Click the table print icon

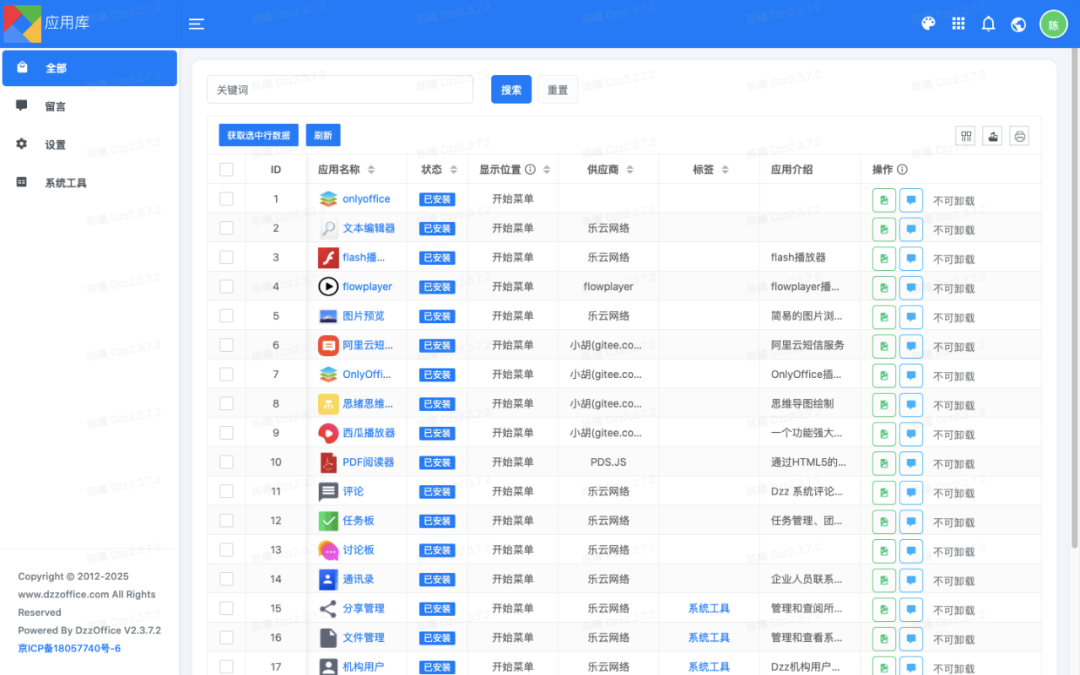1019,136
